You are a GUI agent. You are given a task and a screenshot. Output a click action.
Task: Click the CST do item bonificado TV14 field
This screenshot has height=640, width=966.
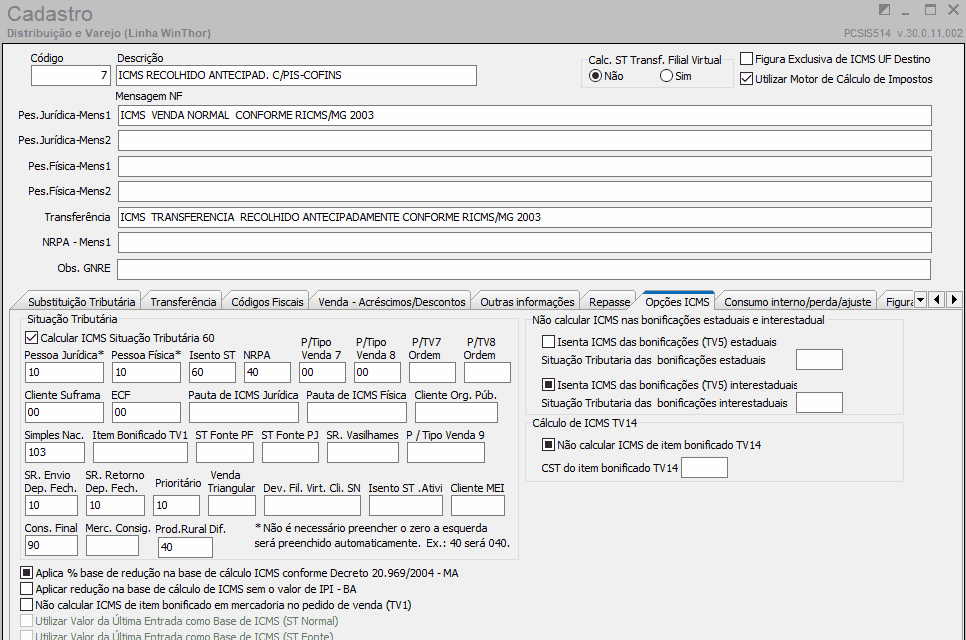point(704,468)
